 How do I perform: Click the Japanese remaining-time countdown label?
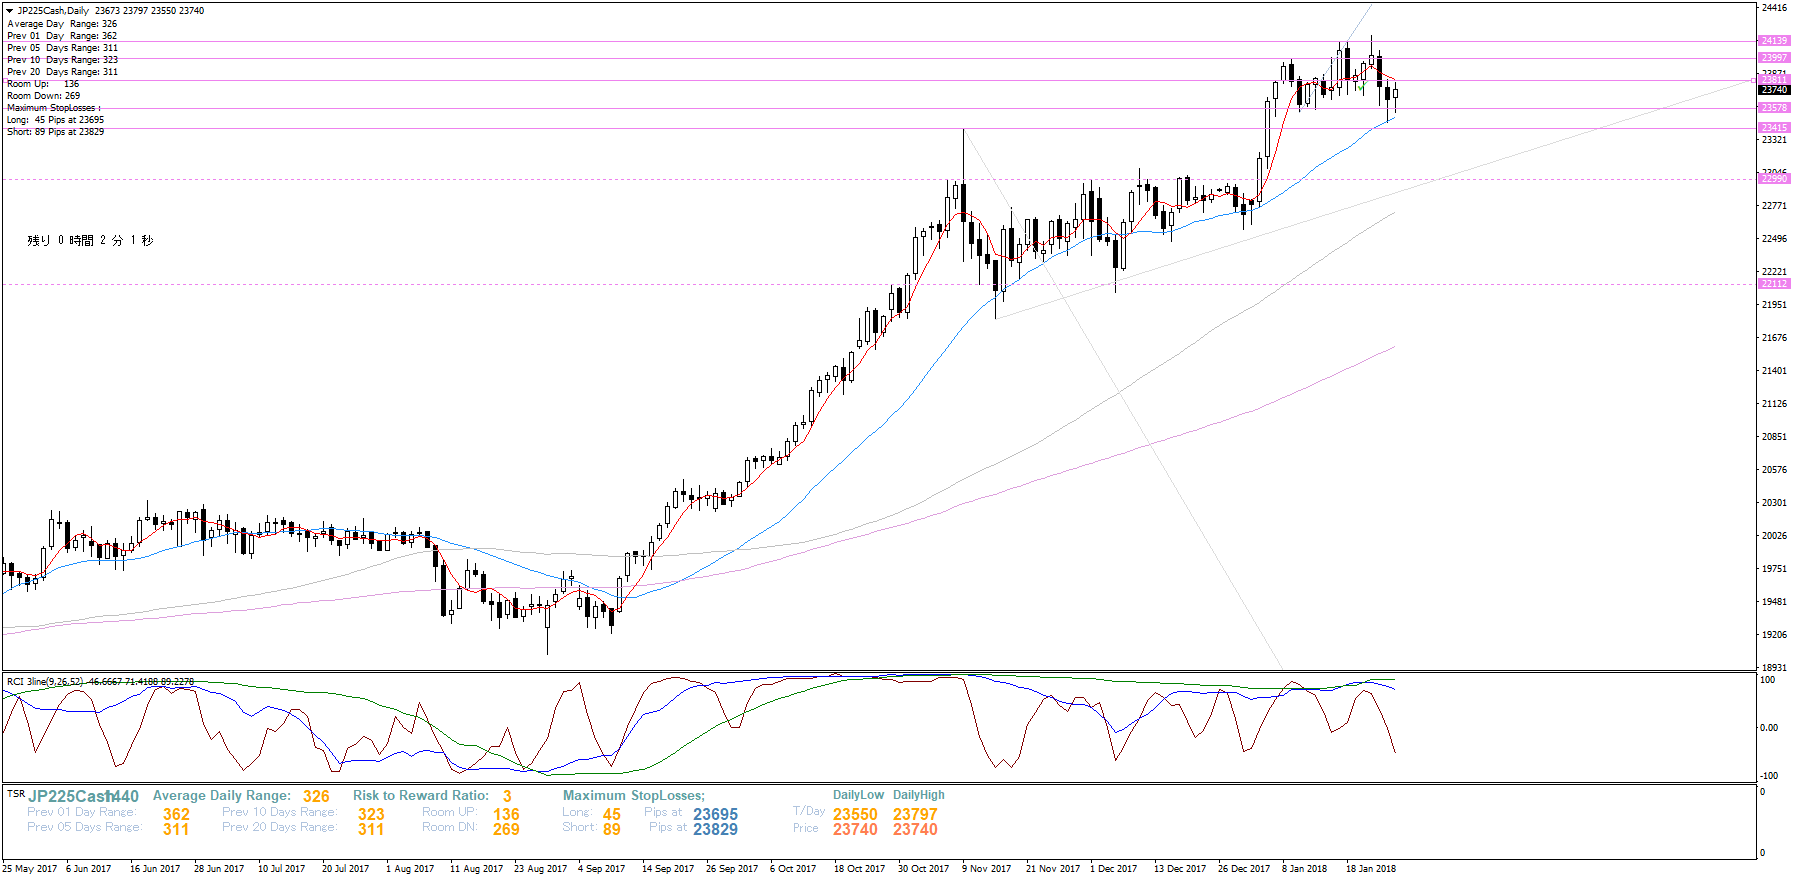90,241
